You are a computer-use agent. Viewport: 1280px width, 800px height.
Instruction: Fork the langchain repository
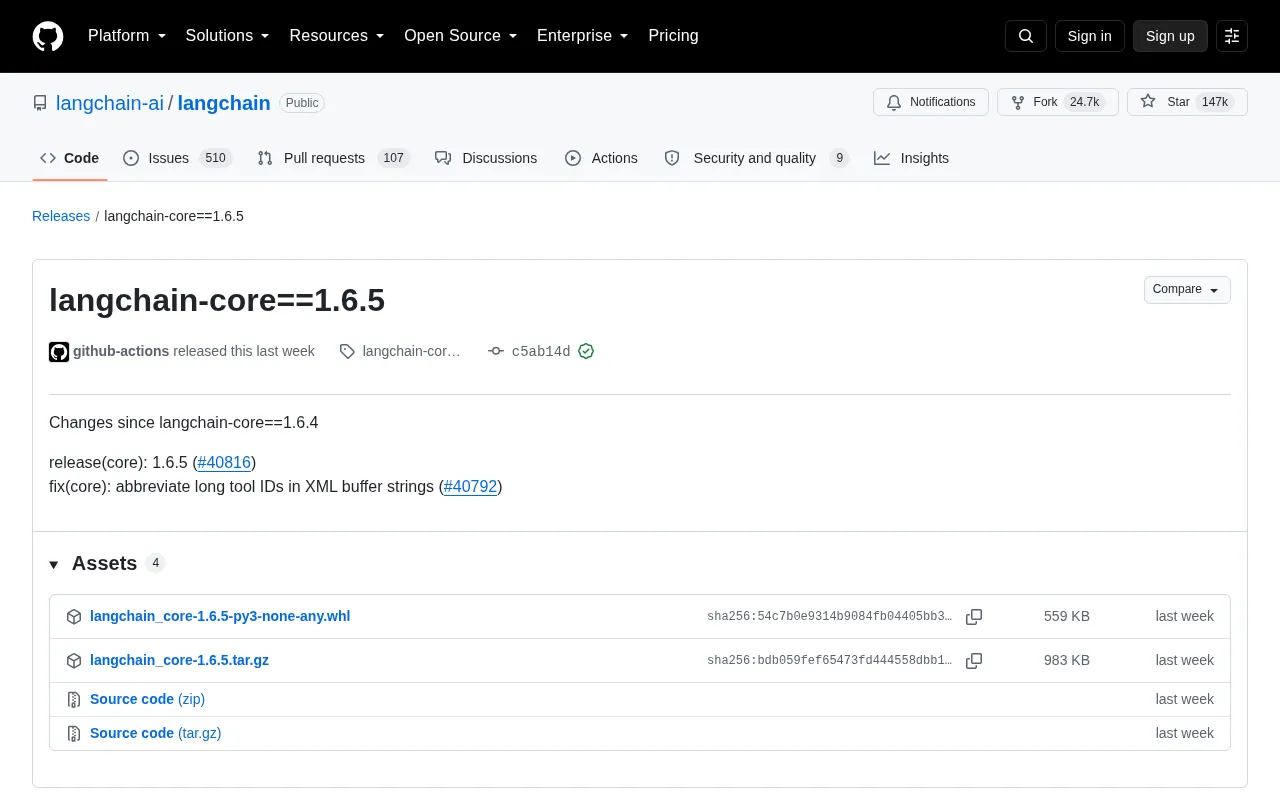click(x=1058, y=102)
